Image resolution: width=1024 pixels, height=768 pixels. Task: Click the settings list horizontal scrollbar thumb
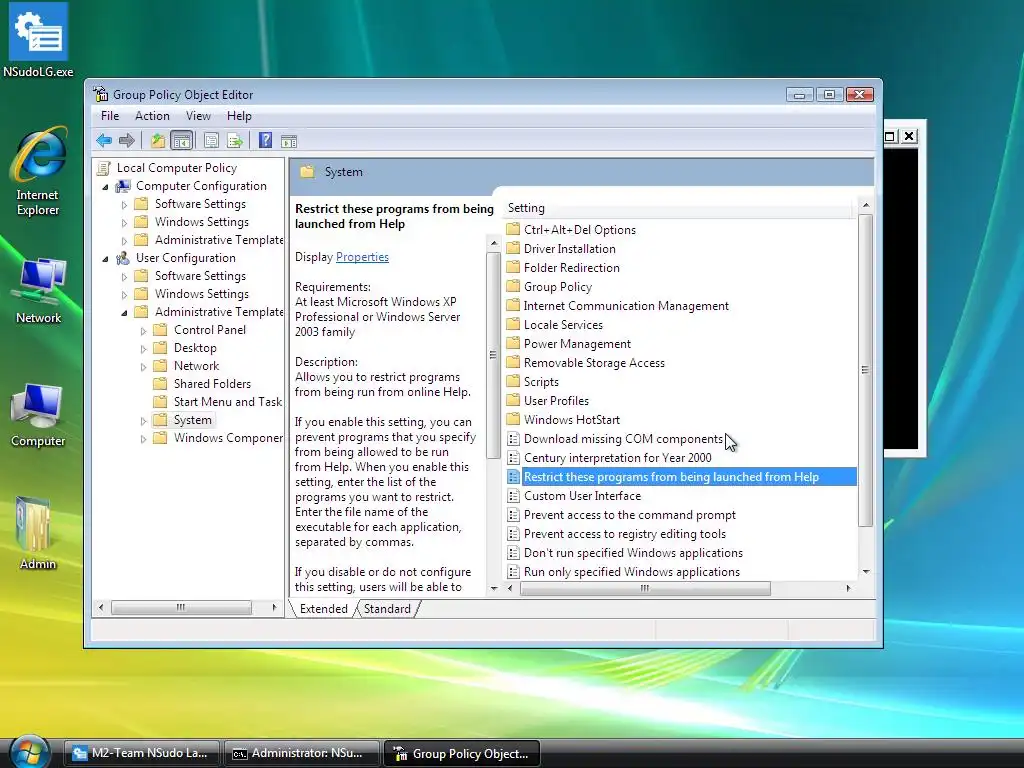645,588
